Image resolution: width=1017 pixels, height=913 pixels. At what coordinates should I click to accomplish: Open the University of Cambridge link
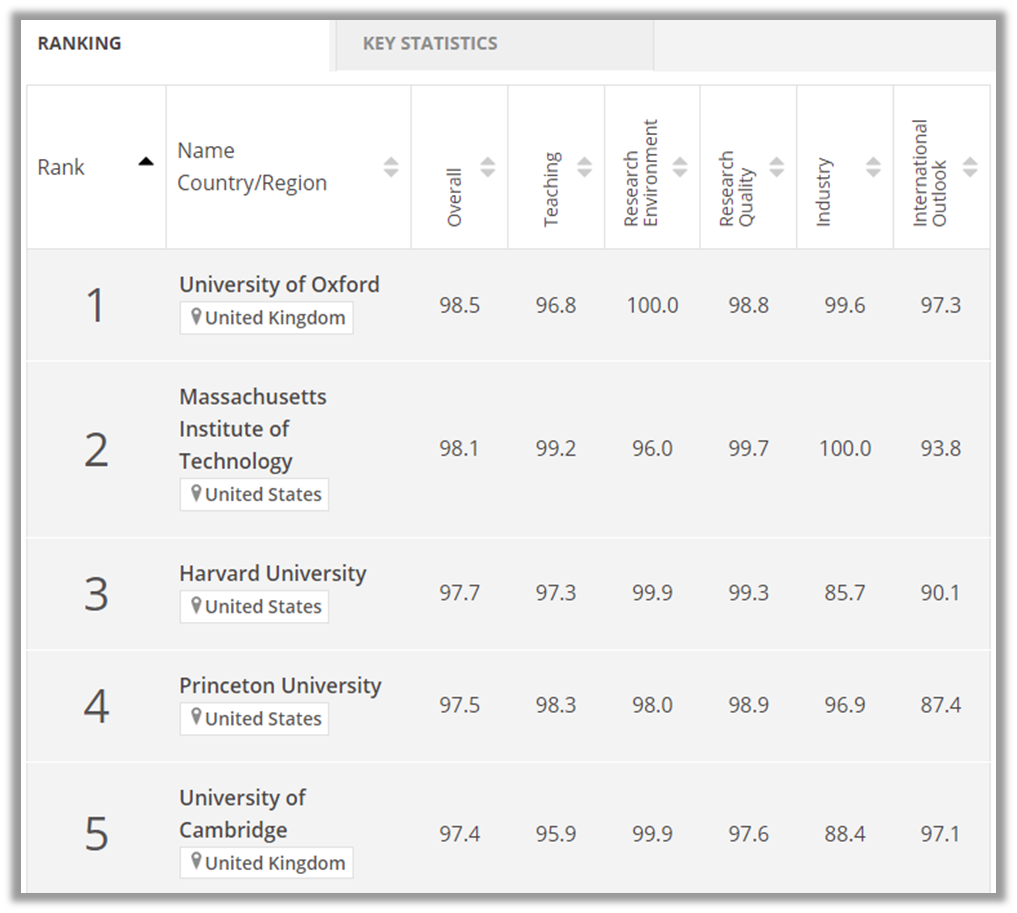click(242, 813)
